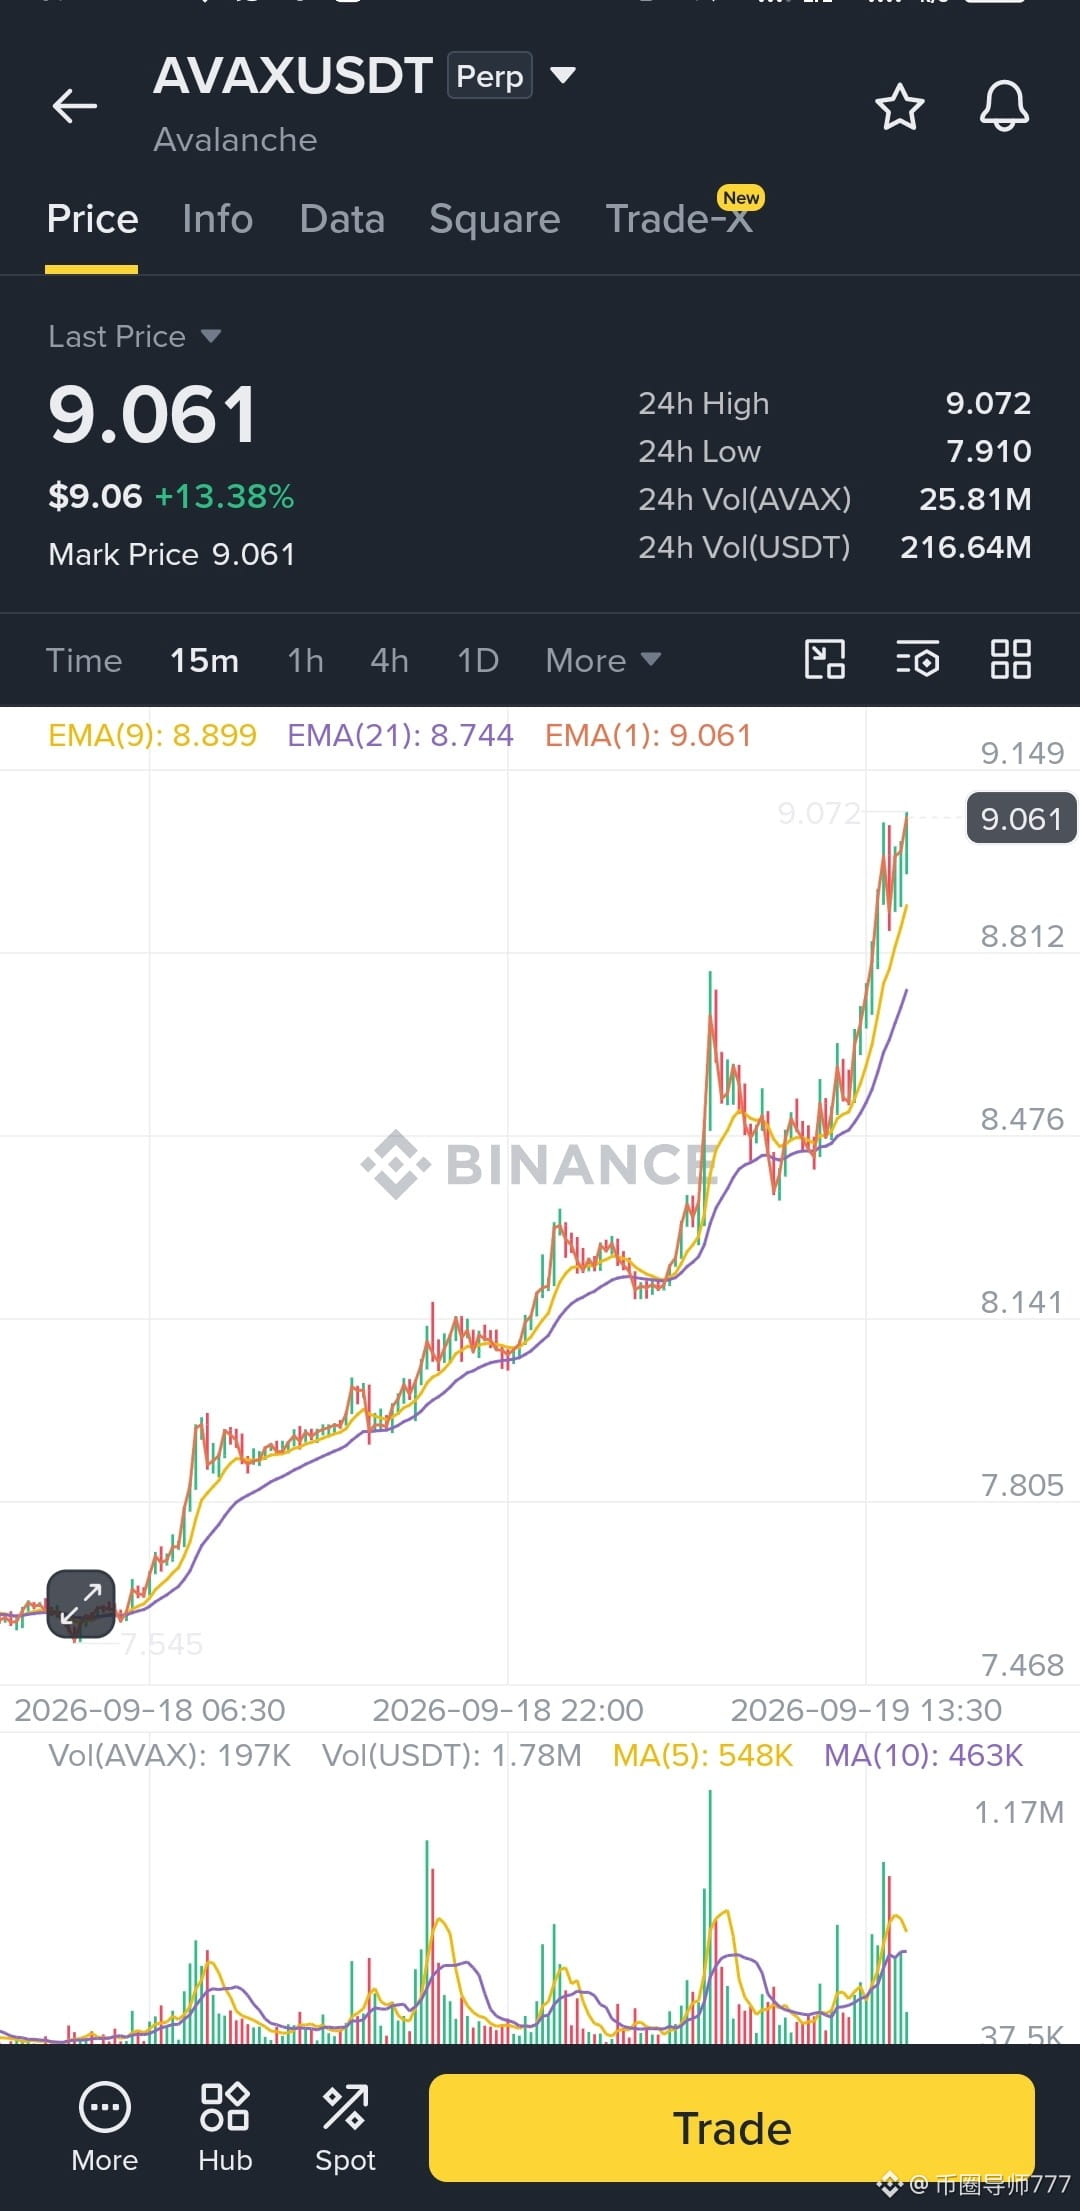The width and height of the screenshot is (1080, 2211).
Task: Add AVAXUSDT to favorites with star
Action: (x=899, y=106)
